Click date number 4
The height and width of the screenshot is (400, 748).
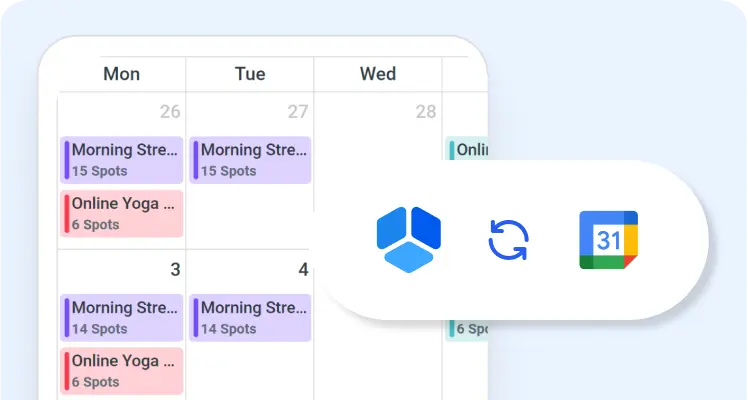pyautogui.click(x=303, y=270)
